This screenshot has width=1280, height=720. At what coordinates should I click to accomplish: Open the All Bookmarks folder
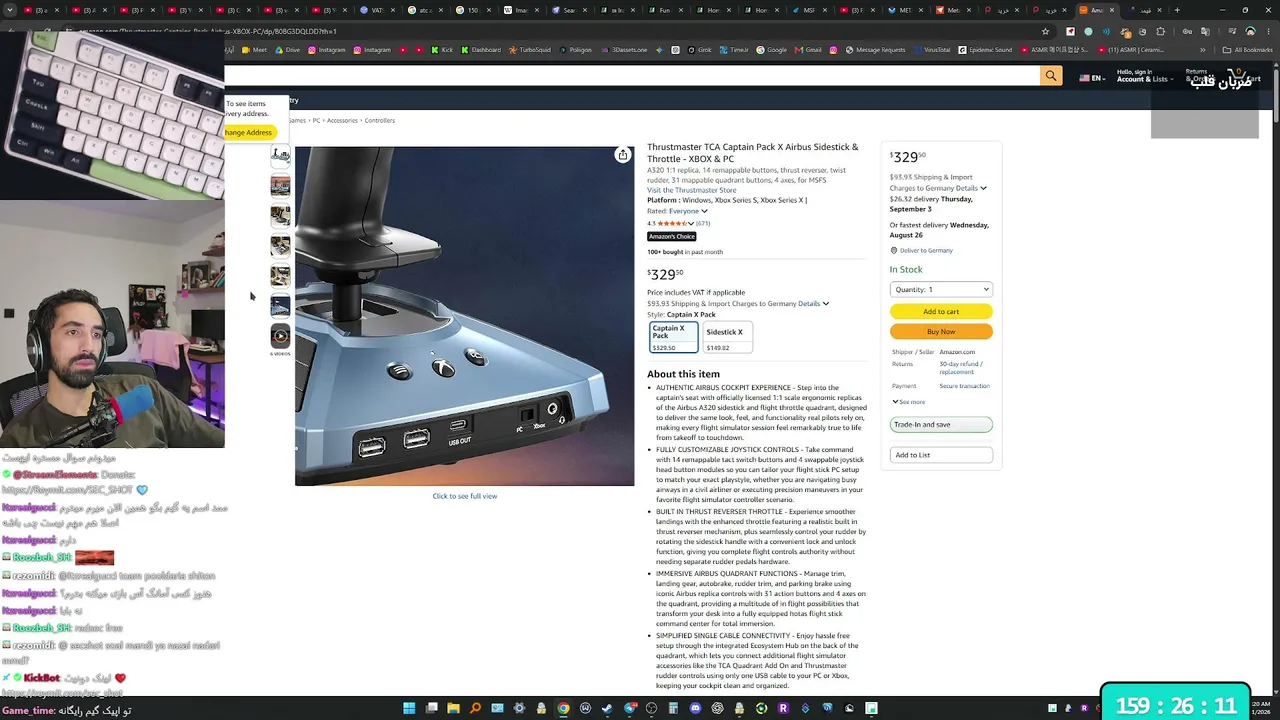[1247, 50]
